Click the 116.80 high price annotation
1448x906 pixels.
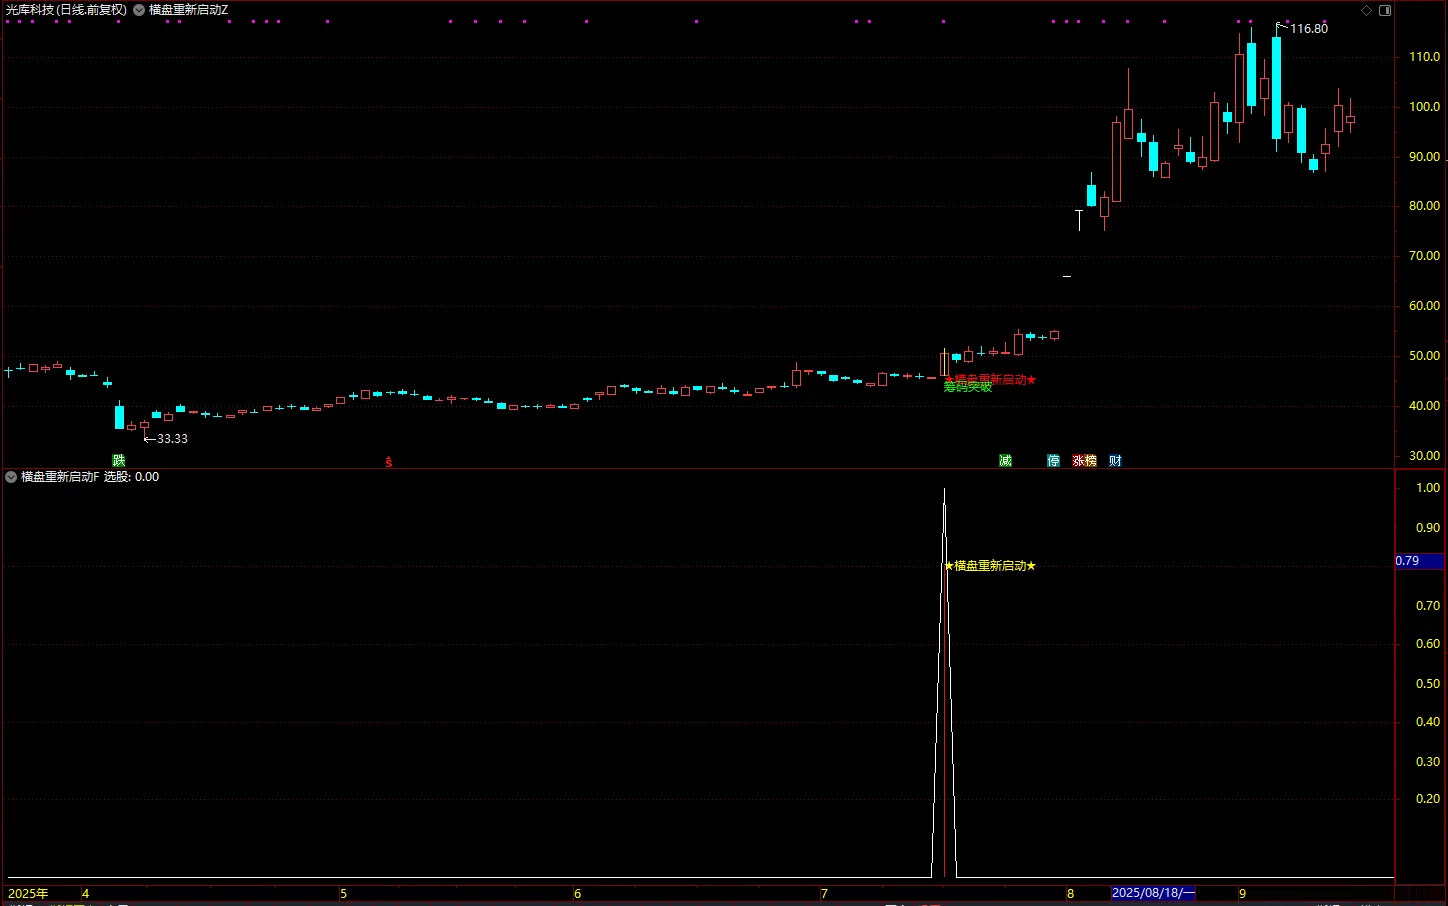point(1309,29)
